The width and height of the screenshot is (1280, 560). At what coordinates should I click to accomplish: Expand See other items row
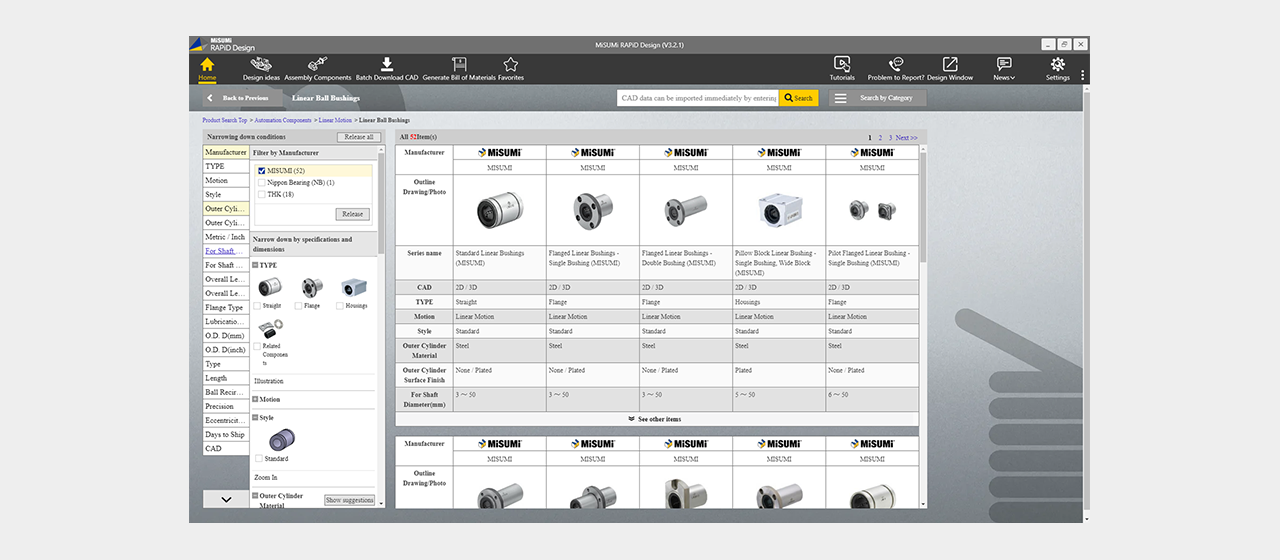[x=656, y=419]
